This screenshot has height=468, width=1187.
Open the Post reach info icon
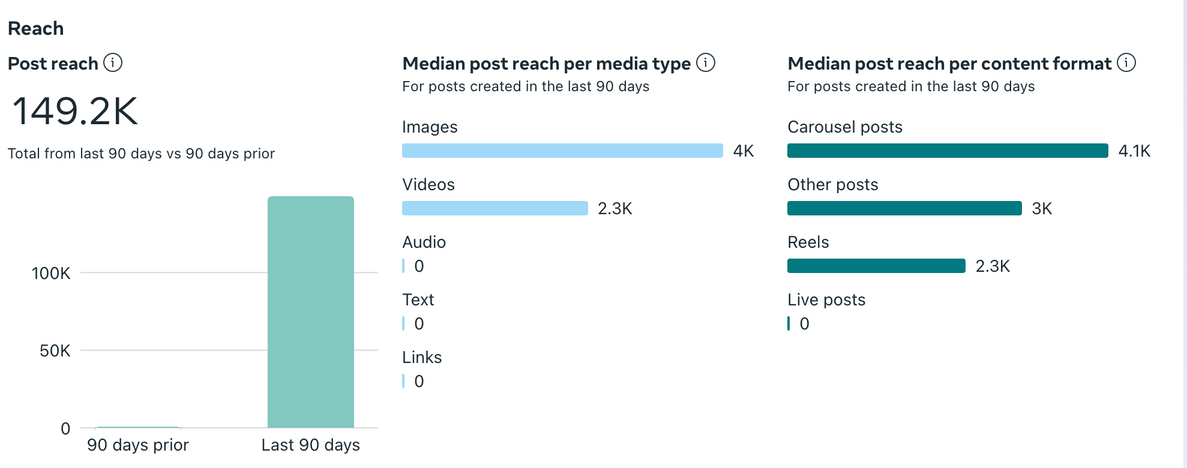click(113, 64)
